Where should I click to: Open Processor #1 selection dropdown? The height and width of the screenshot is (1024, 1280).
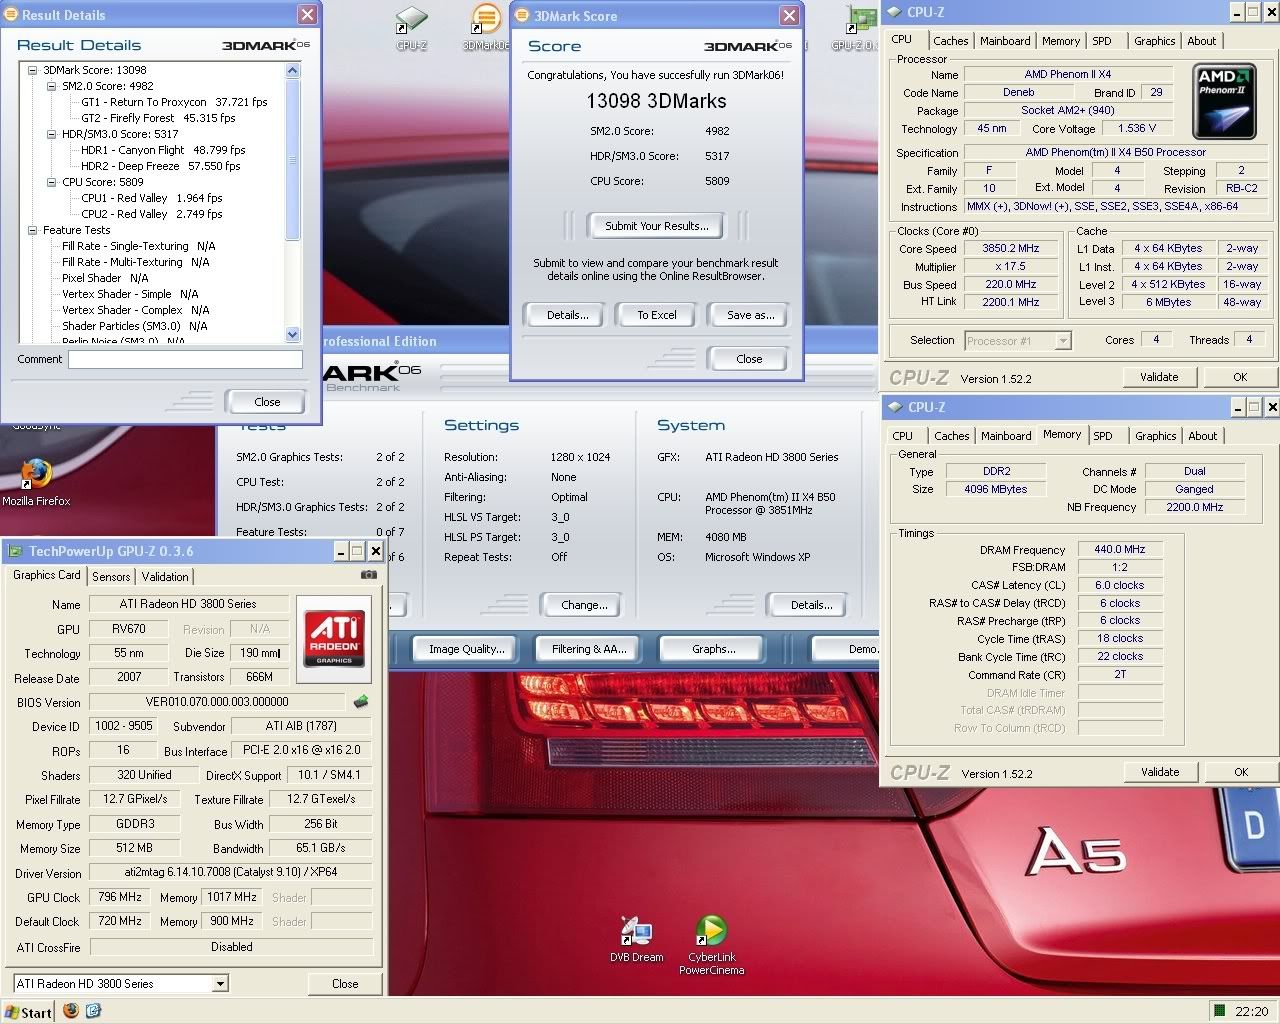pyautogui.click(x=1063, y=341)
